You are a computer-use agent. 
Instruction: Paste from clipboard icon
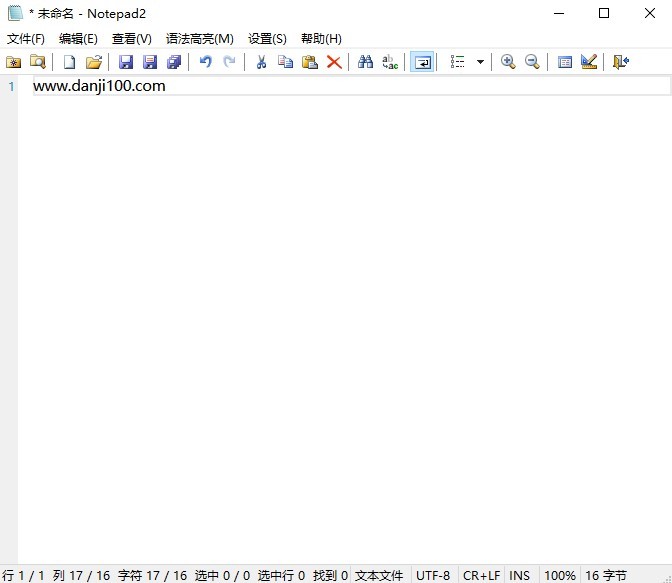[310, 62]
